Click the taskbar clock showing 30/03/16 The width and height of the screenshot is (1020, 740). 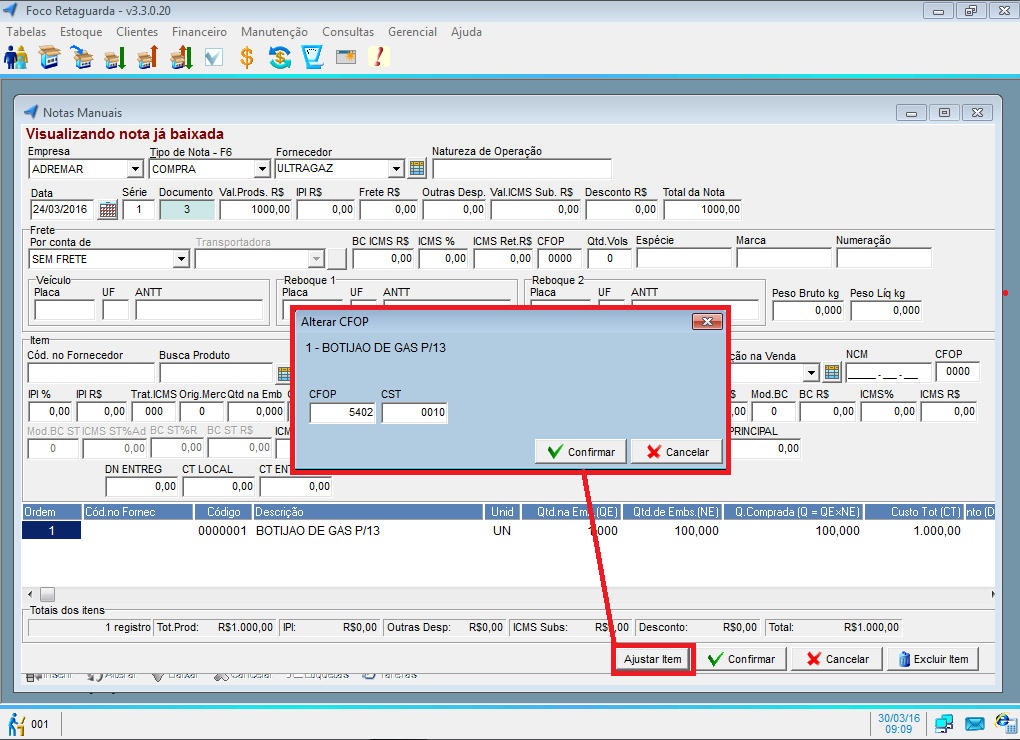coord(898,723)
